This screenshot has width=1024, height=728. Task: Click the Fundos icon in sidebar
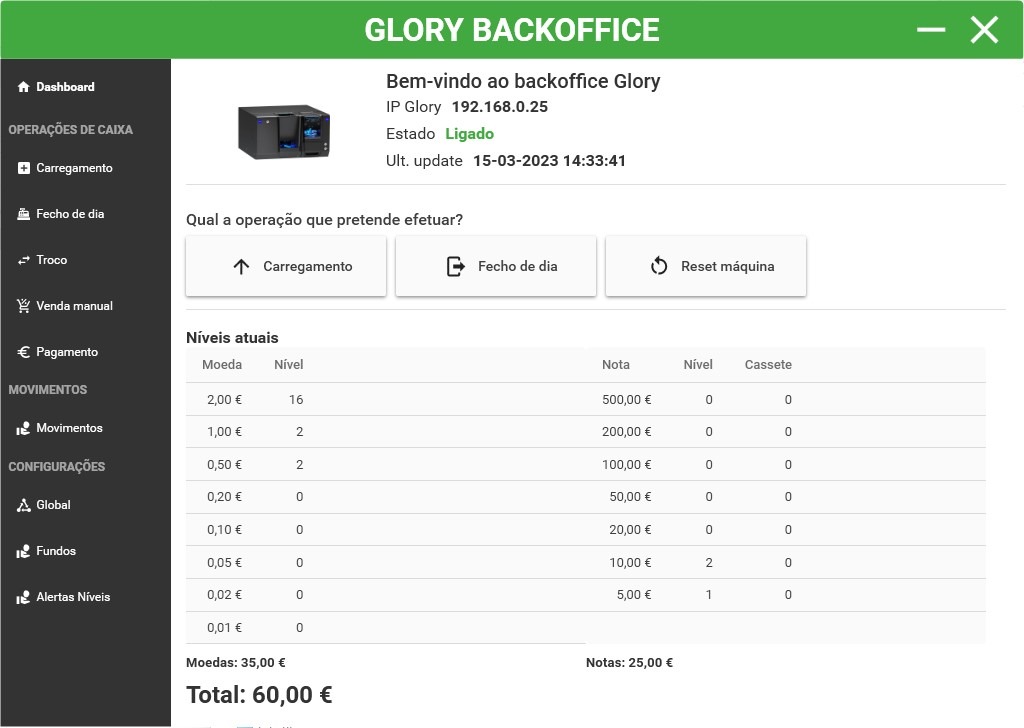[x=24, y=551]
